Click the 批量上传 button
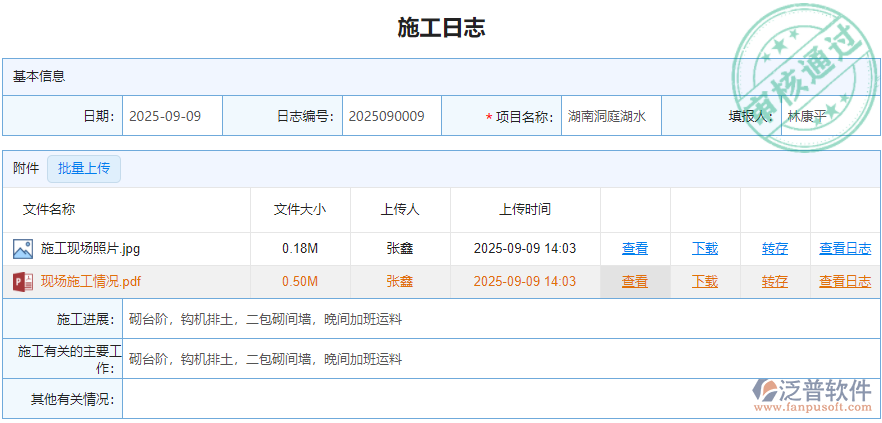882x423 pixels. (x=84, y=169)
